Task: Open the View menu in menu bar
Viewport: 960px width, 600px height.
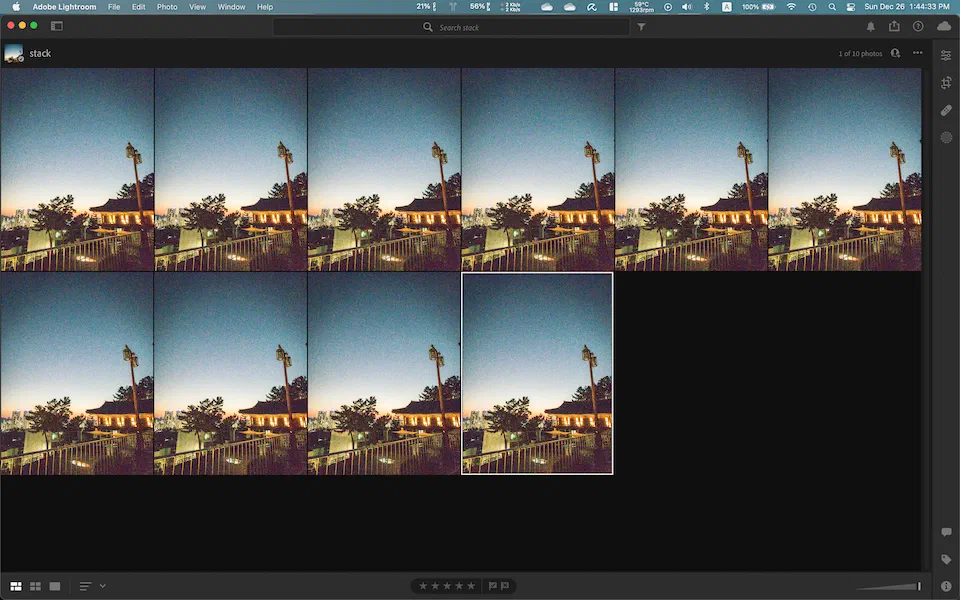Action: (197, 7)
